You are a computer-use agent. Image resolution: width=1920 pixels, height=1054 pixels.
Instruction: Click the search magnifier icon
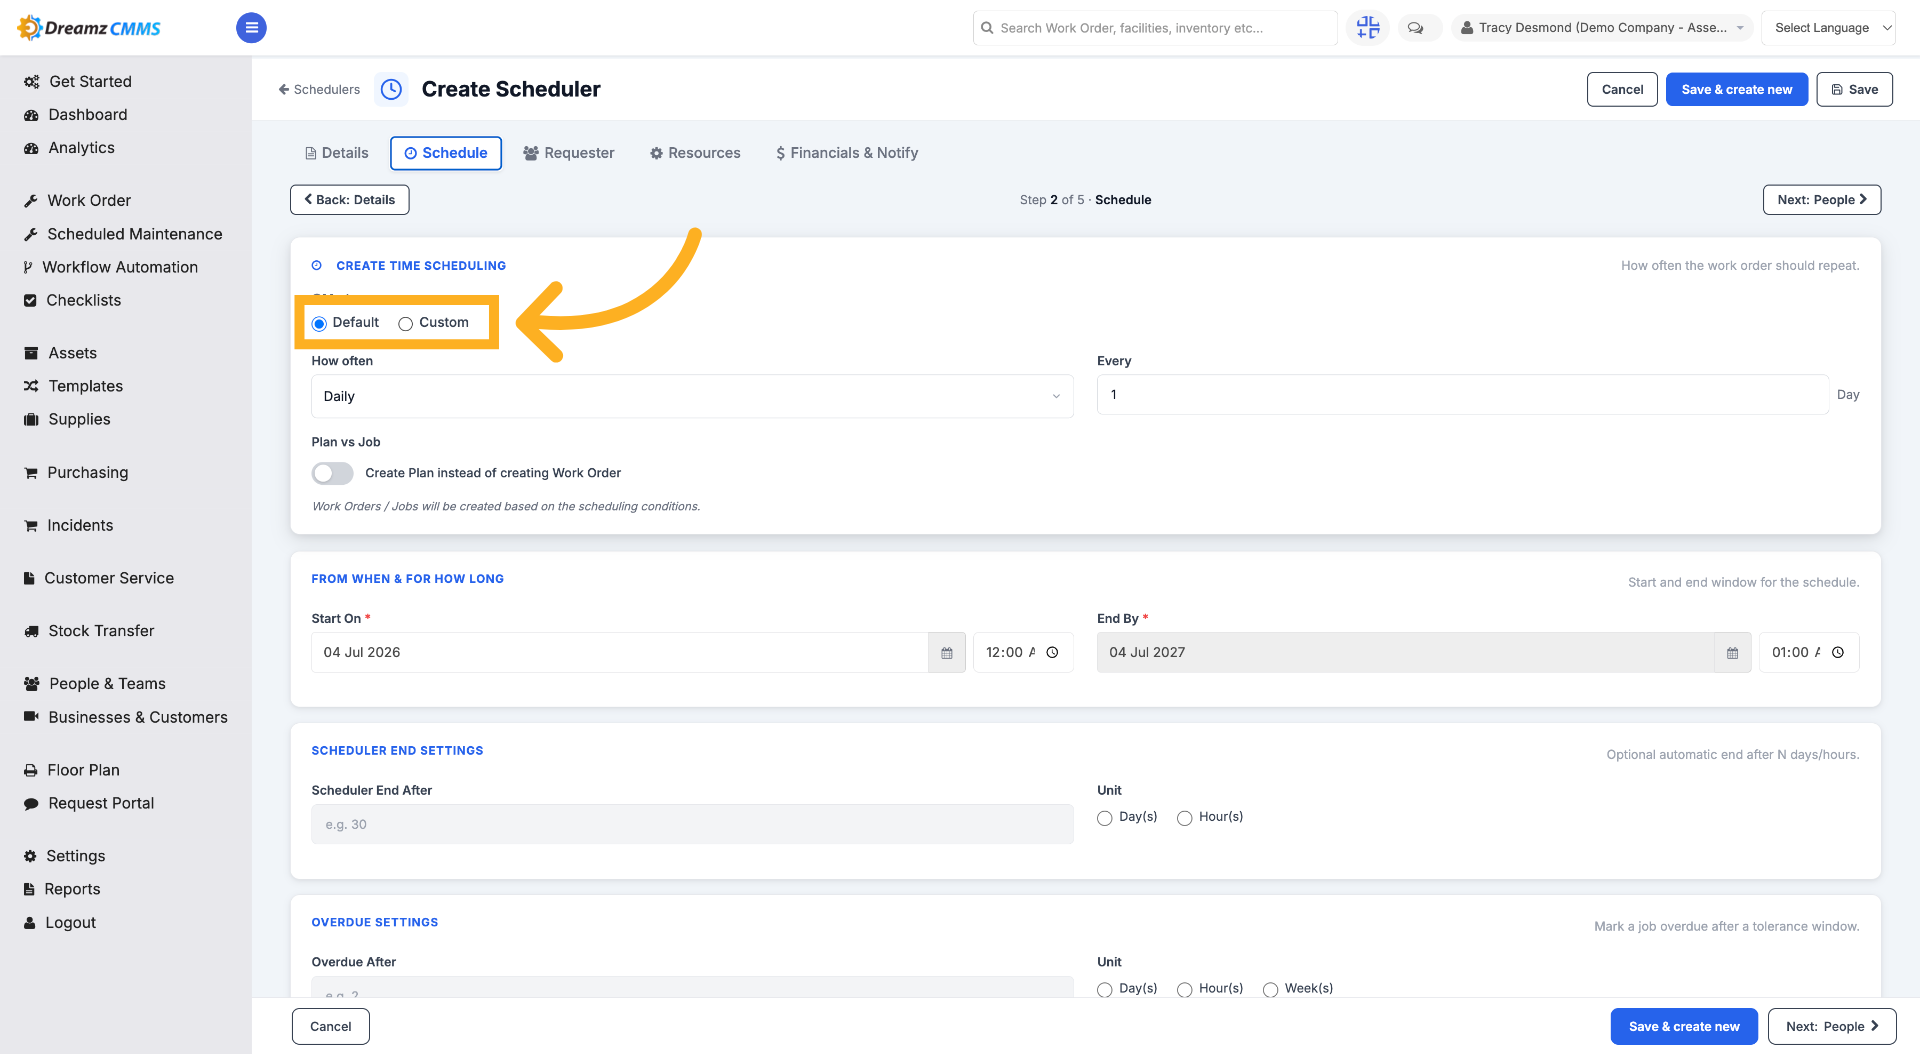(987, 28)
